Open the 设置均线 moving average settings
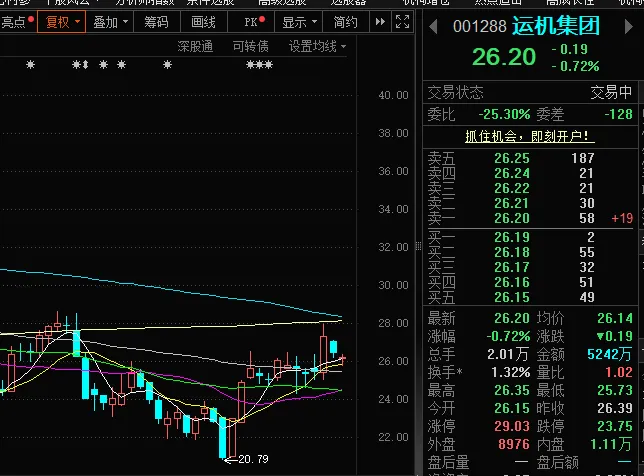This screenshot has width=644, height=476. [x=317, y=46]
